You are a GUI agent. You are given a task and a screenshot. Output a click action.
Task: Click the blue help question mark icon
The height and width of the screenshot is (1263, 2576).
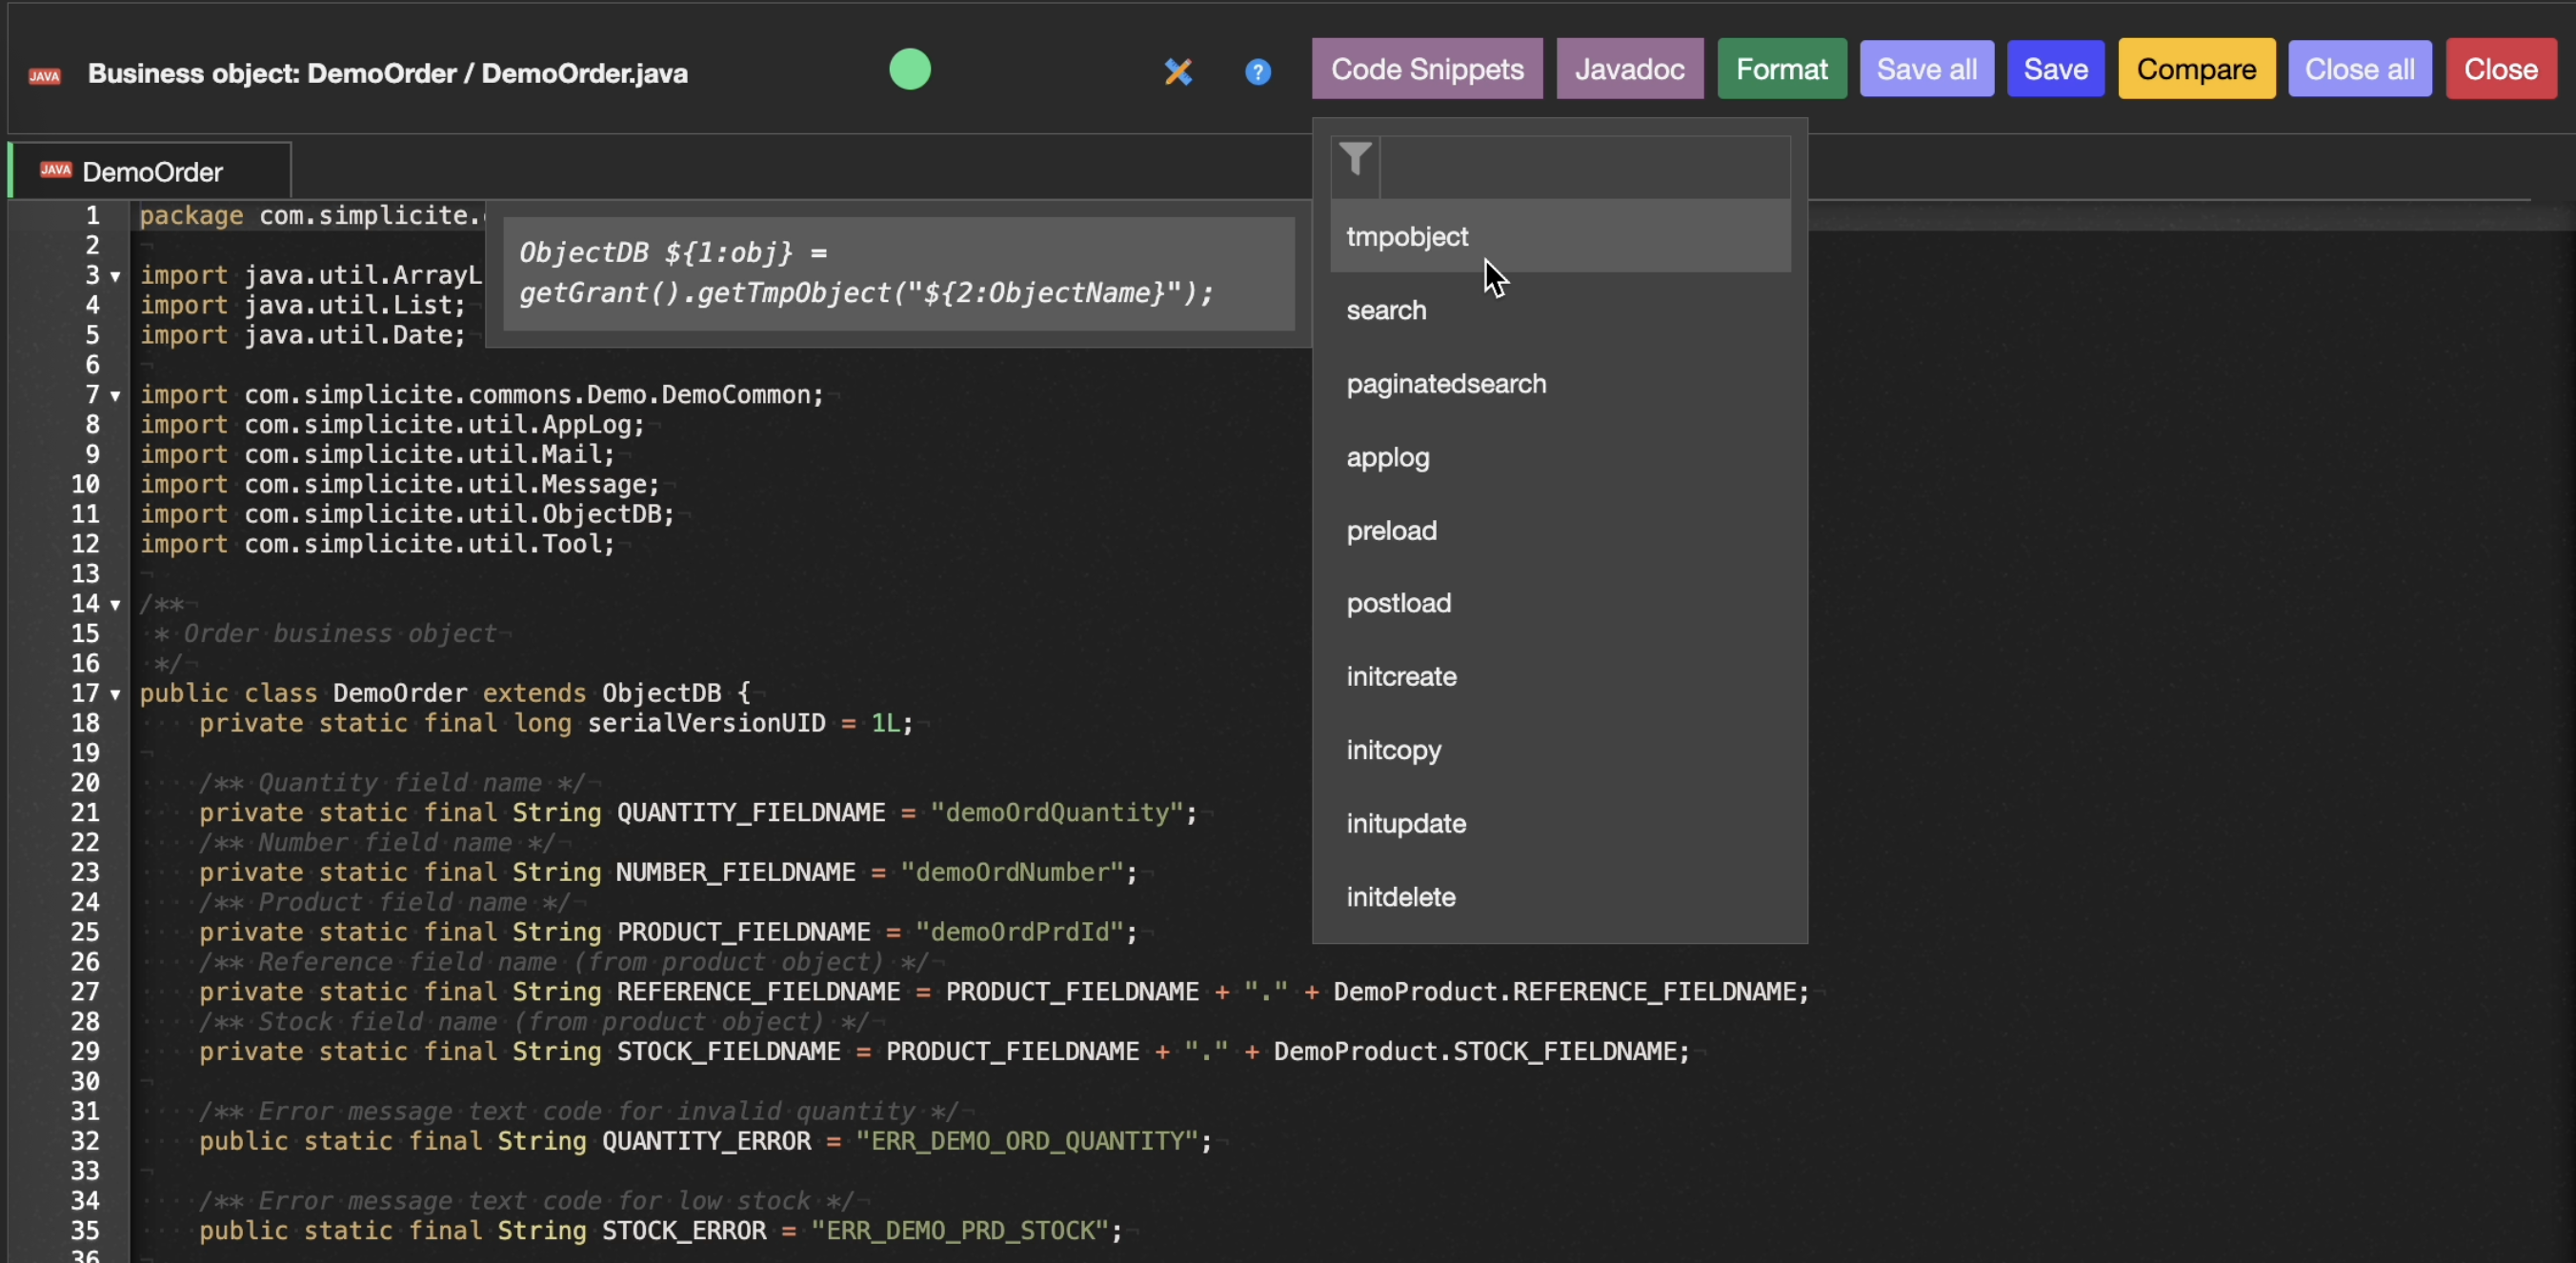[x=1258, y=72]
